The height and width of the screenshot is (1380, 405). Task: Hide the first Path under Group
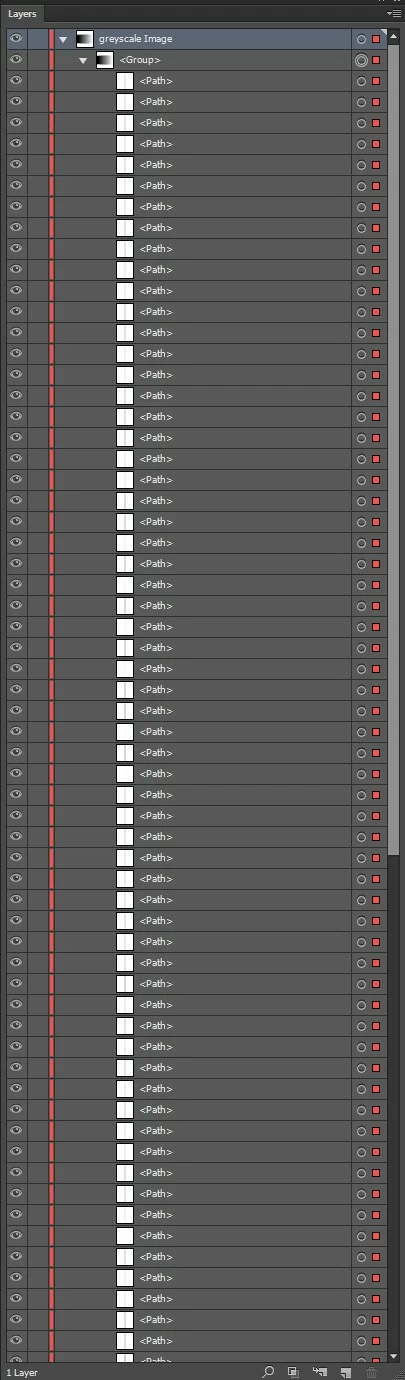[x=16, y=81]
